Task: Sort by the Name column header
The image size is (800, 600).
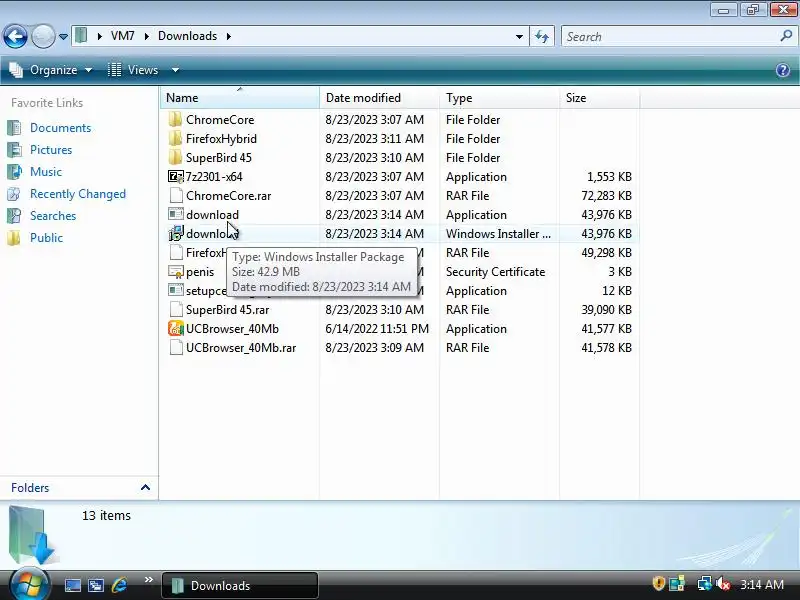Action: pos(239,97)
